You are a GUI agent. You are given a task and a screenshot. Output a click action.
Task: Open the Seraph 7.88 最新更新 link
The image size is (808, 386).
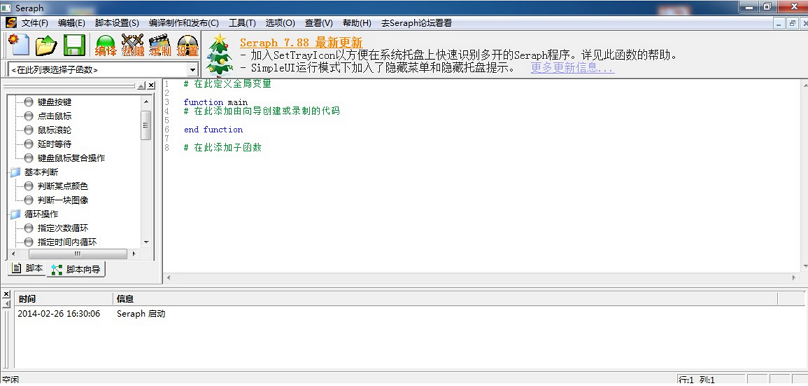click(301, 43)
